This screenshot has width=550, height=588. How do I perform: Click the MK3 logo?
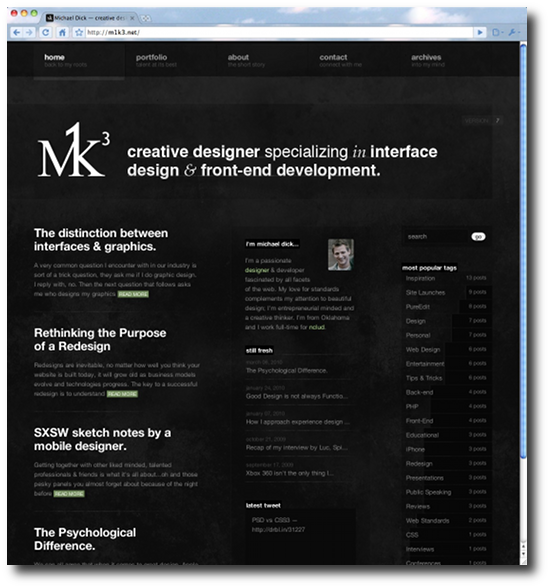point(73,150)
